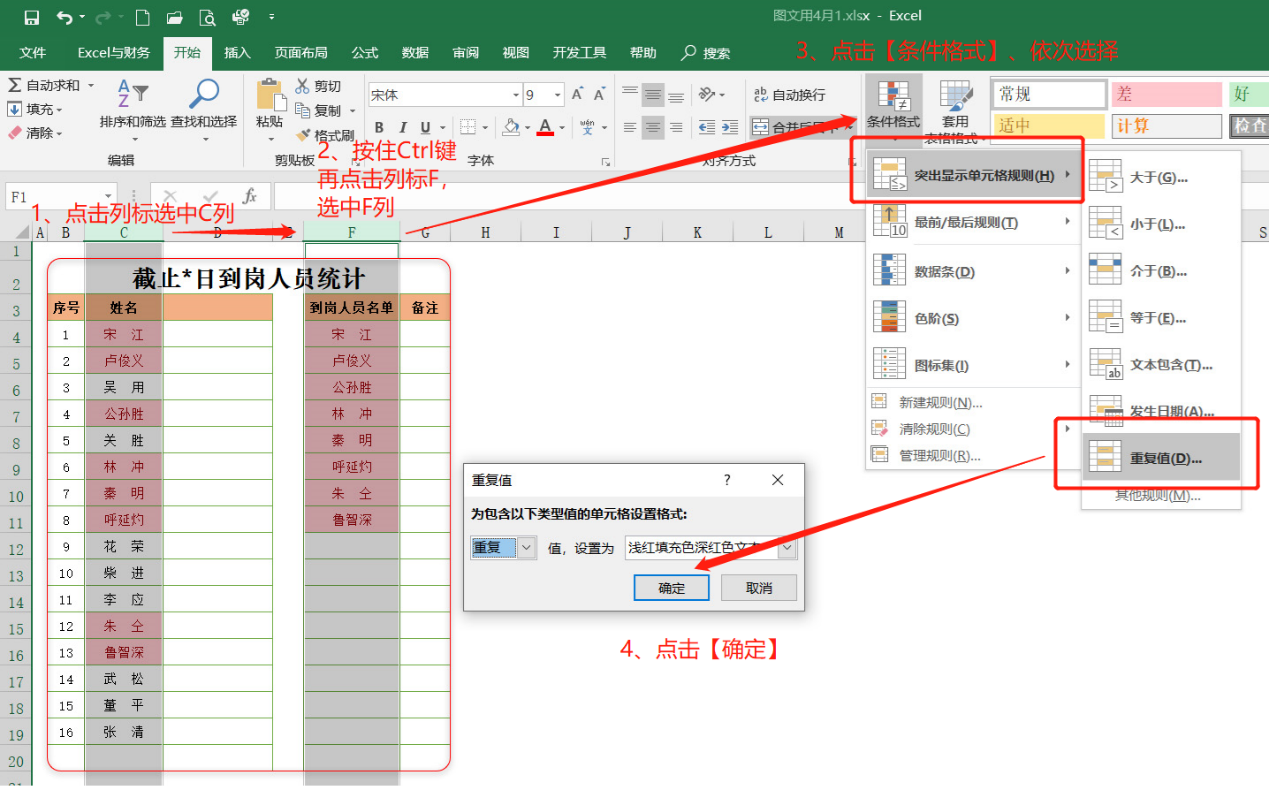Viewport: 1269px width, 790px height.
Task: Undo the last action
Action: pyautogui.click(x=65, y=17)
